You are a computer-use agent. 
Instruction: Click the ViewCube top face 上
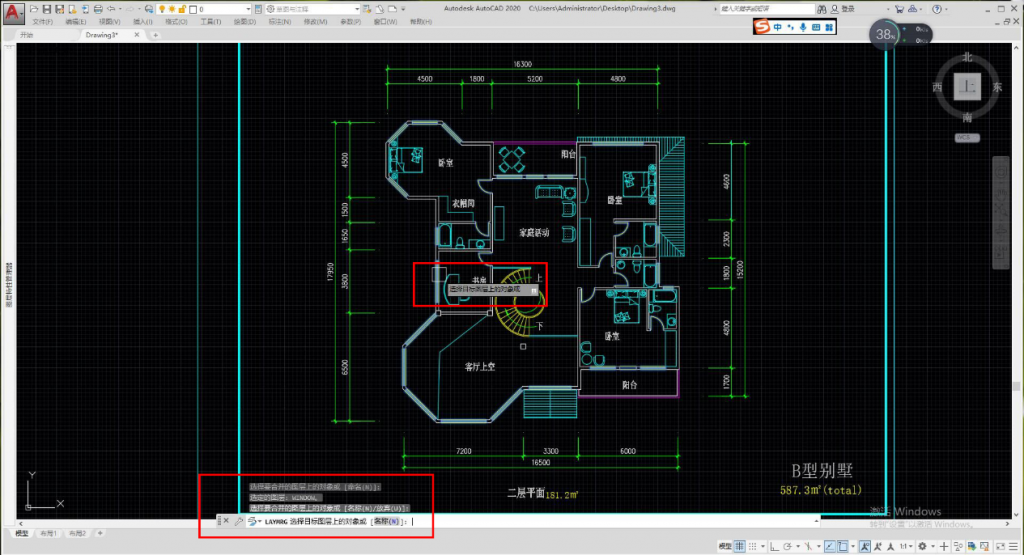967,87
